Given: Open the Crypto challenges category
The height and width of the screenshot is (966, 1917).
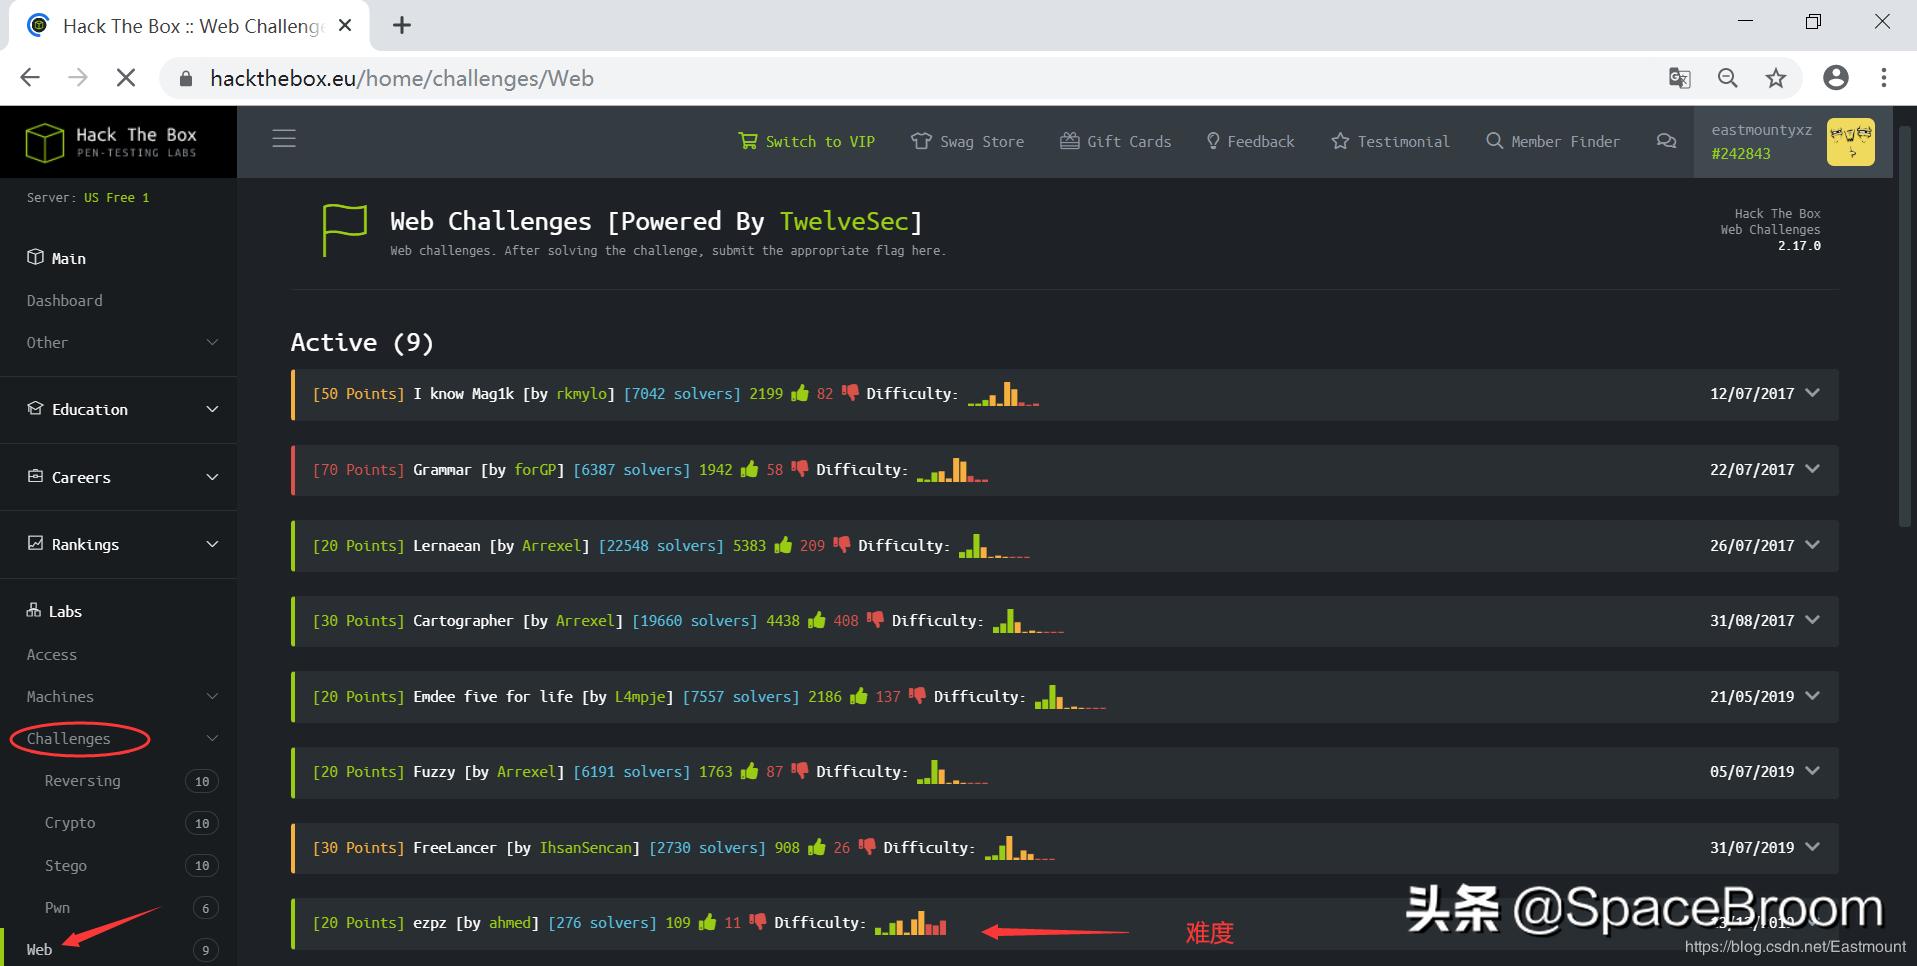Looking at the screenshot, I should [70, 822].
